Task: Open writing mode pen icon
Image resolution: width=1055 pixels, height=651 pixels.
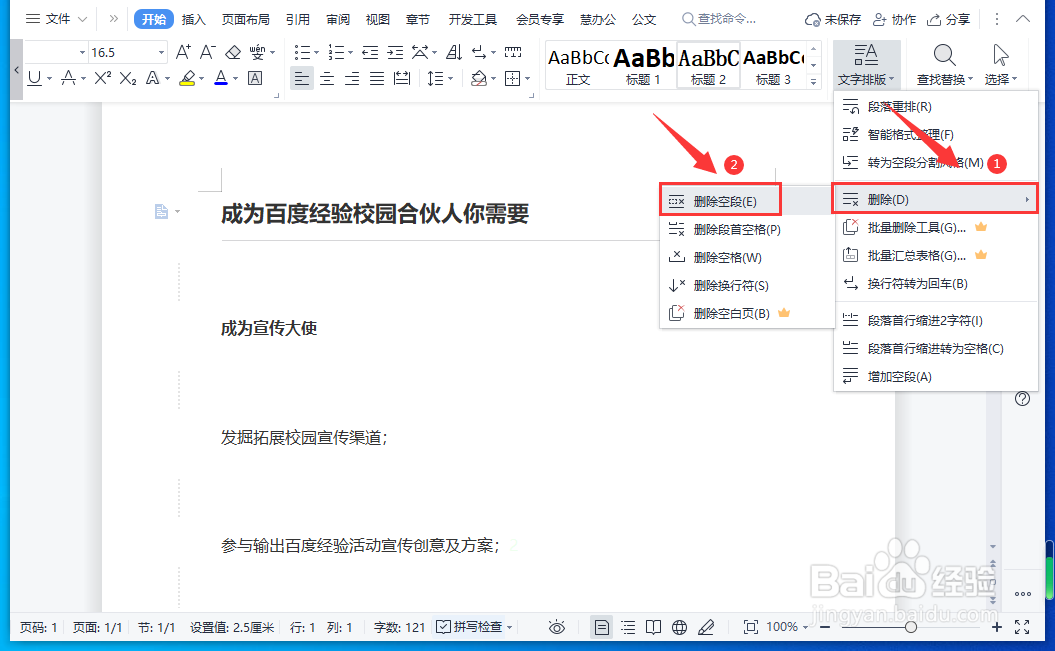Action: 706,627
